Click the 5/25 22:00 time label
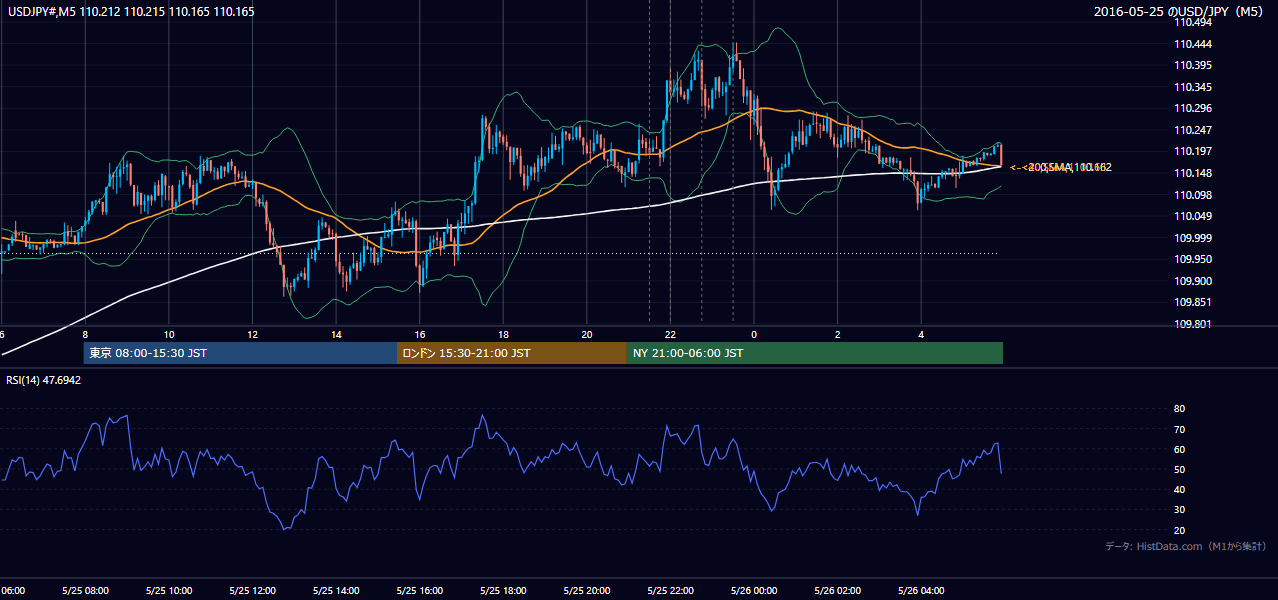Screen dimensions: 1278x600 (x=670, y=591)
